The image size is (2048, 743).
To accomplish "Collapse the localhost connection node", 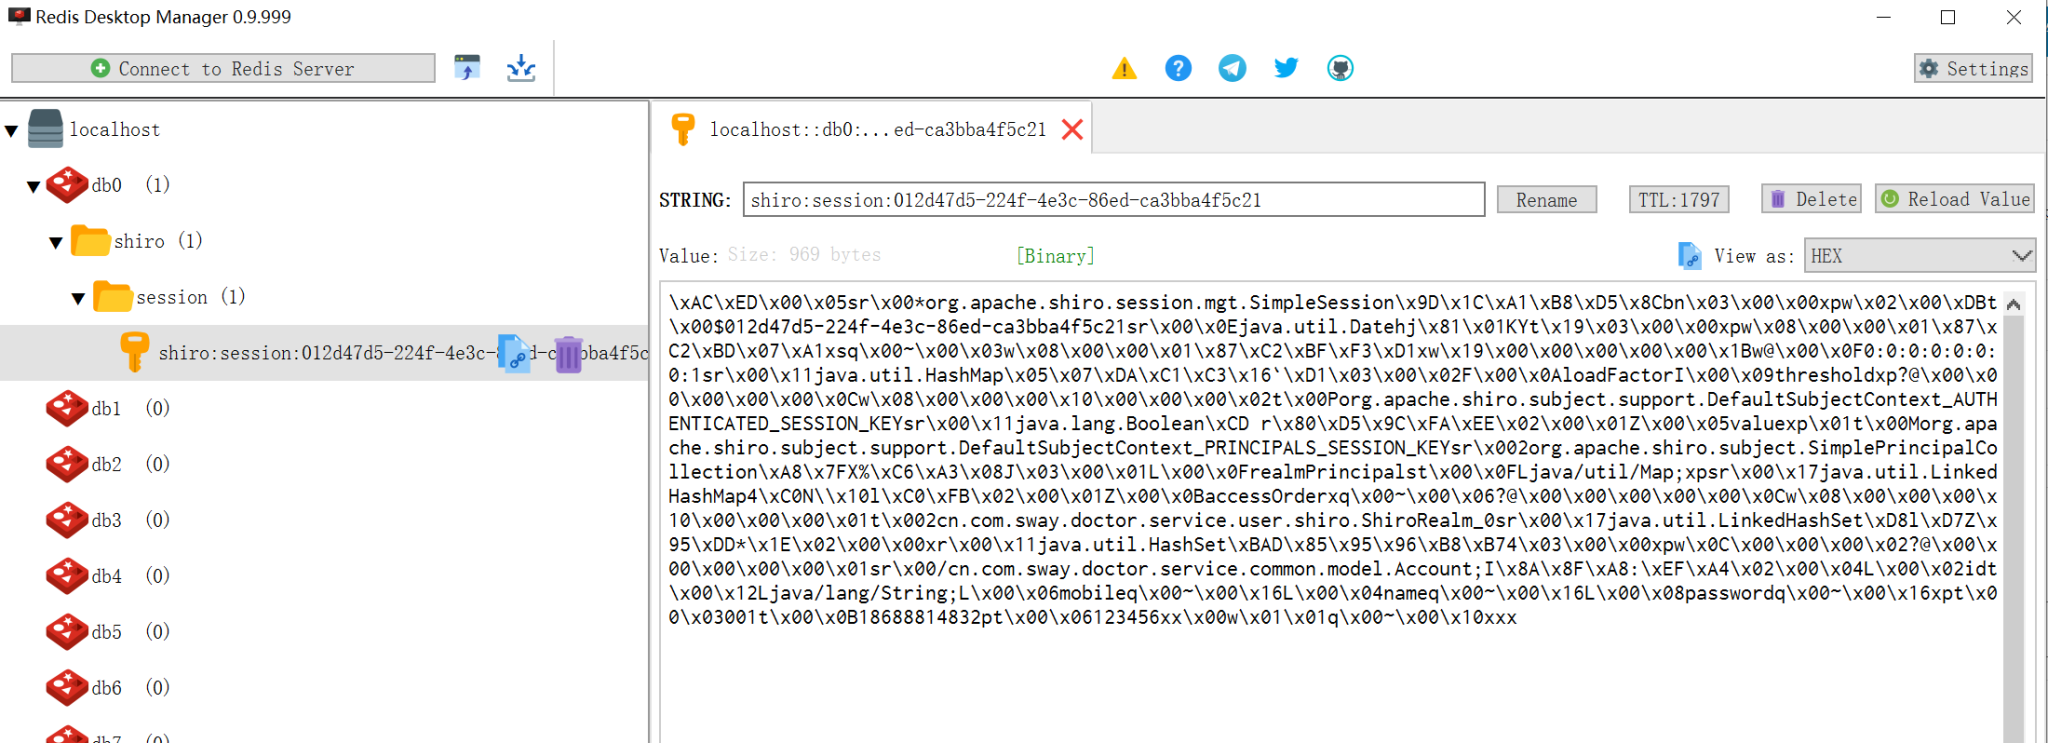I will tap(12, 130).
